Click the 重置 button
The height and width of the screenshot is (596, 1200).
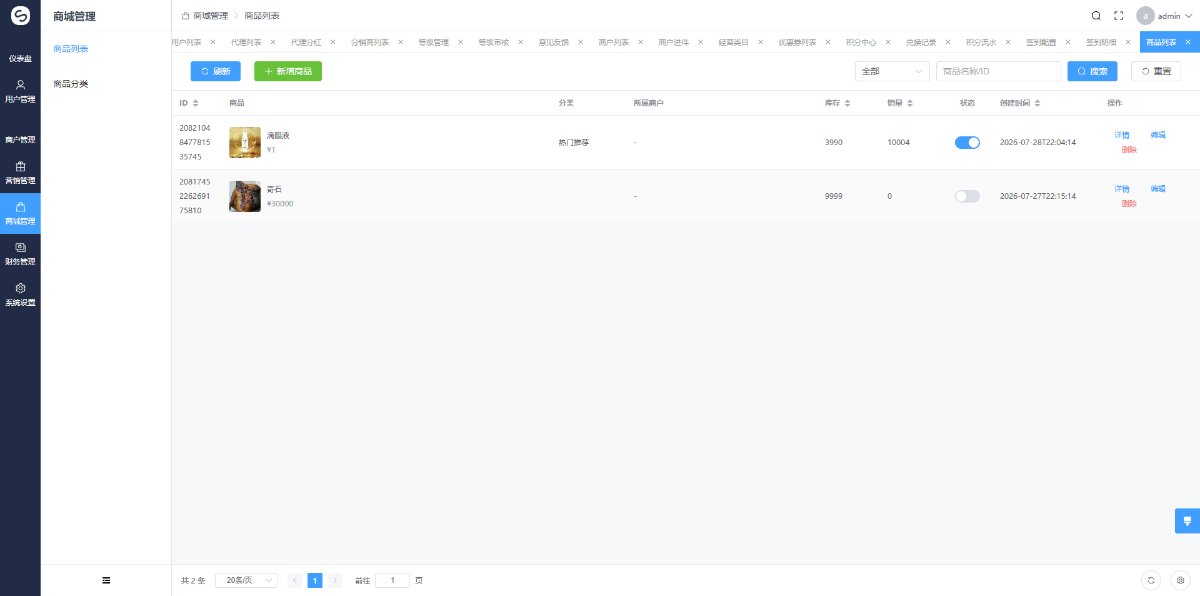[x=1155, y=71]
